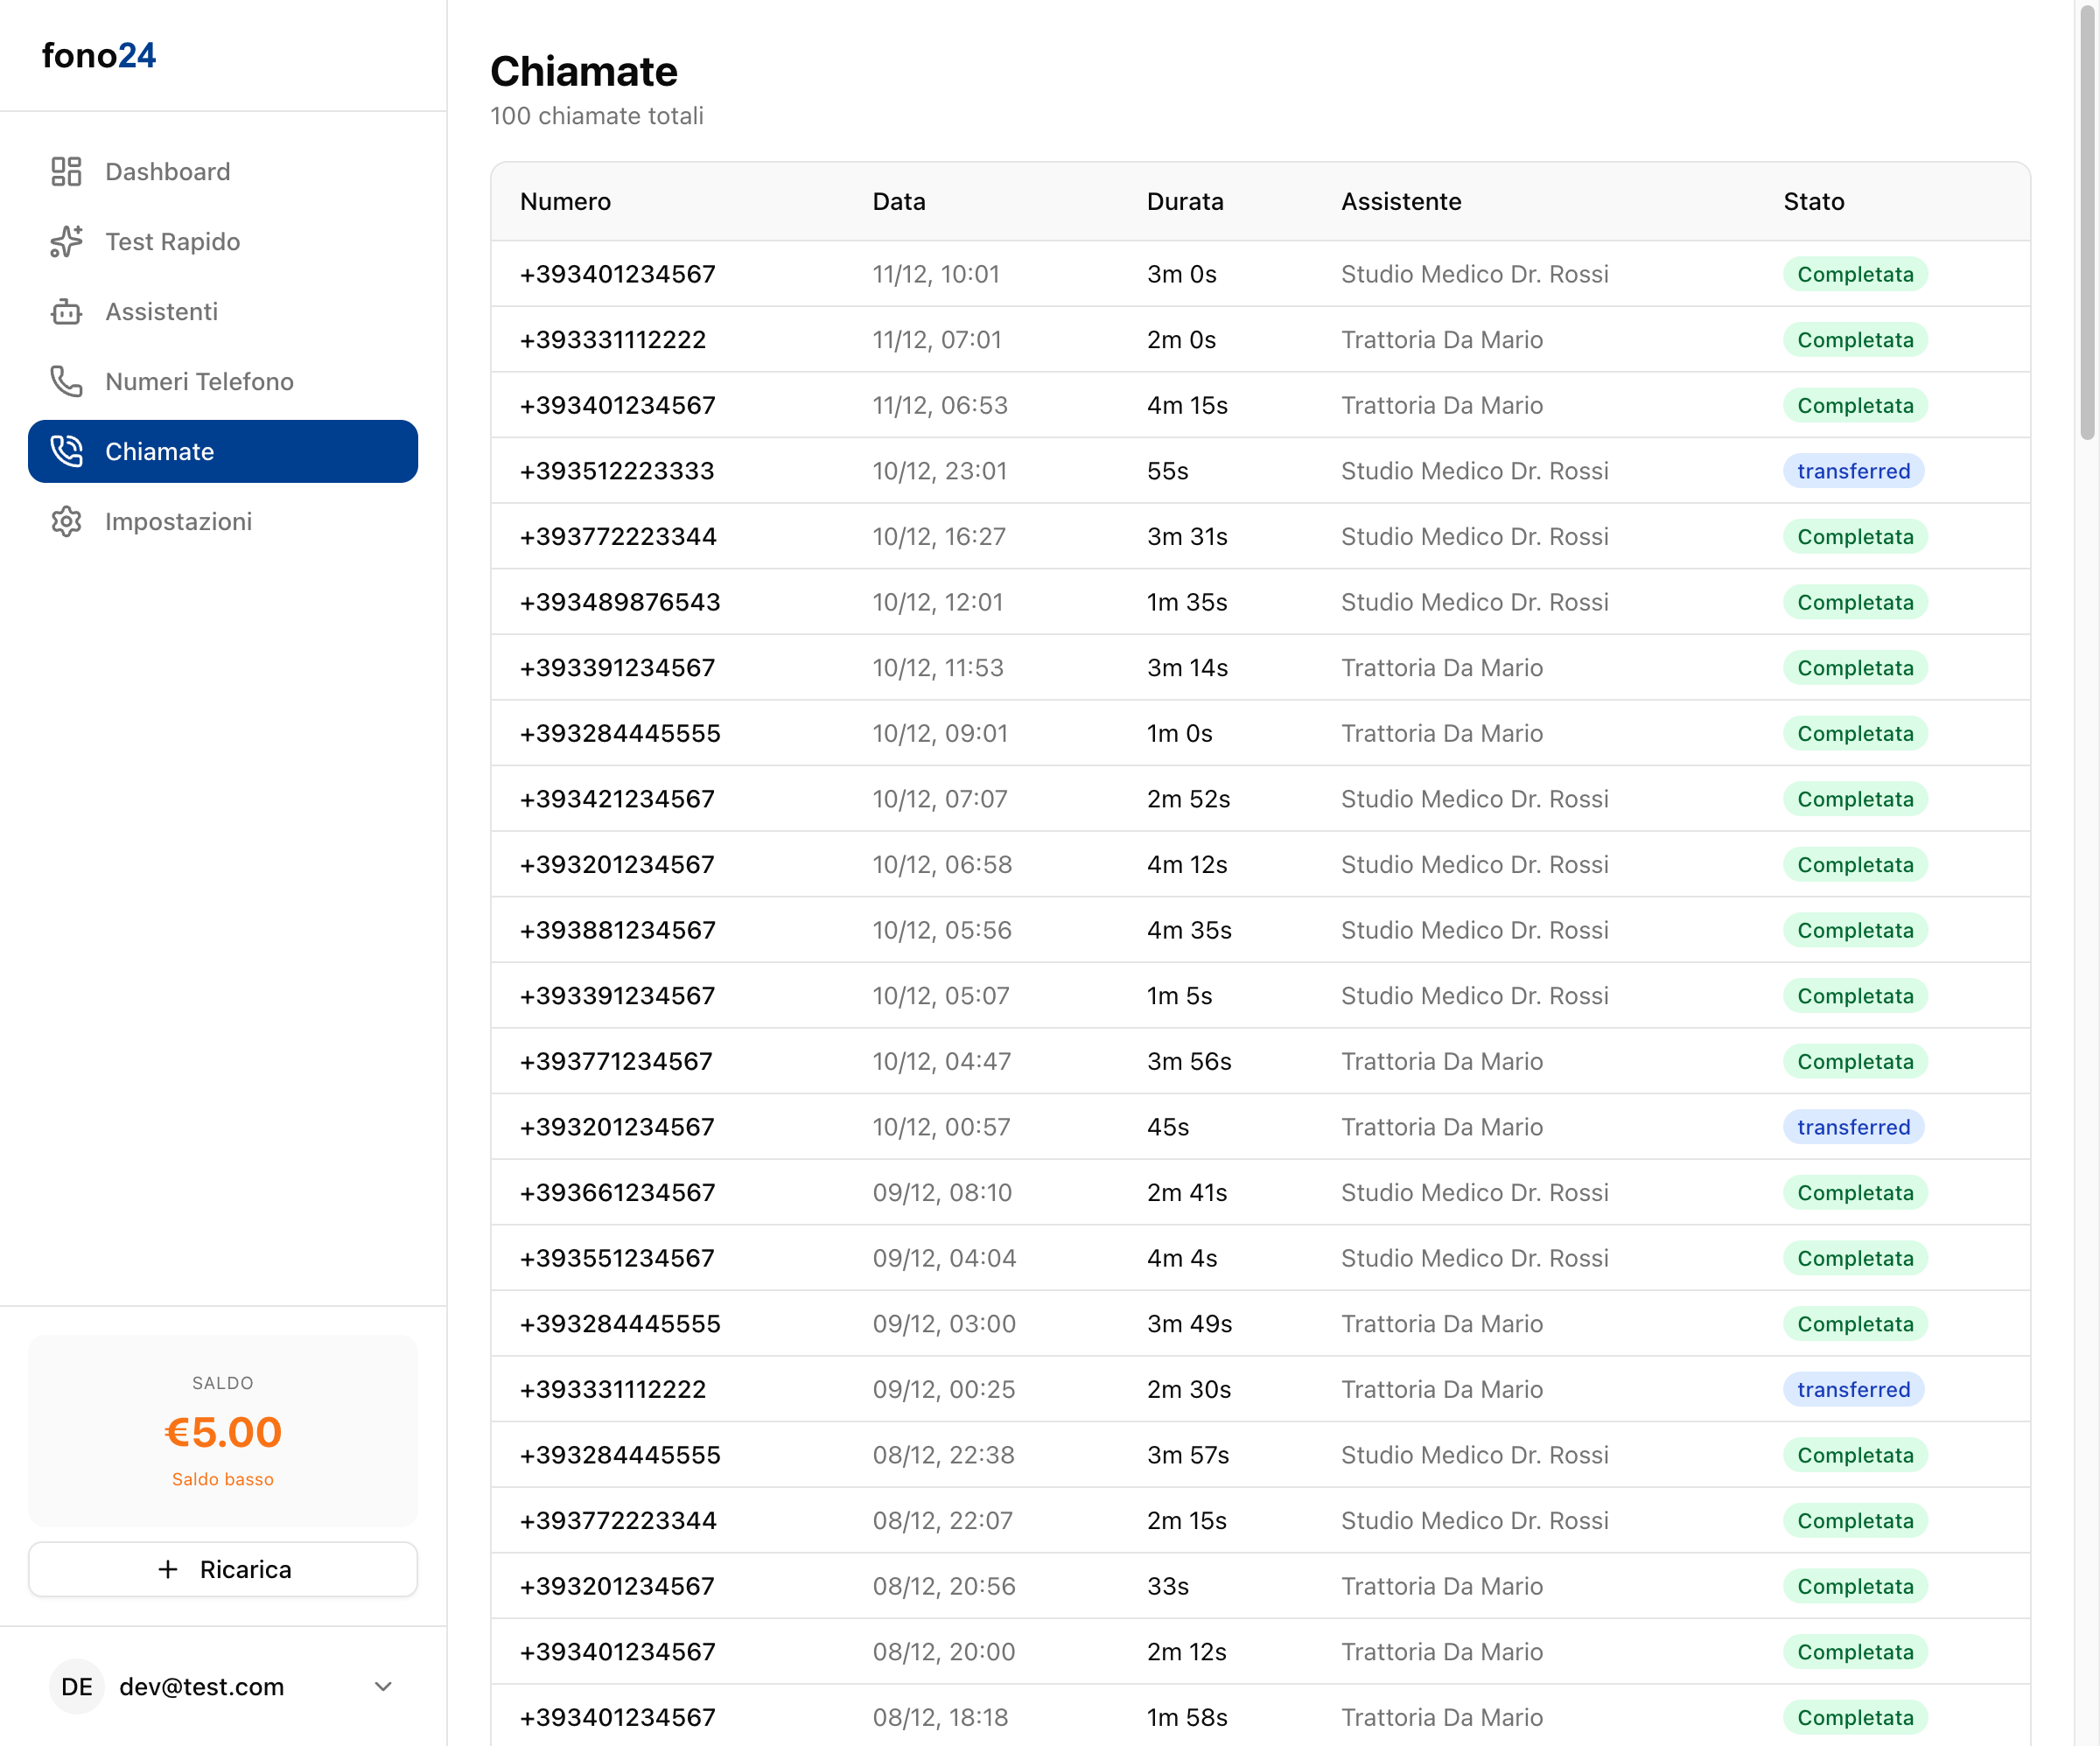Viewport: 2100px width, 1746px height.
Task: Click the fono24 logo
Action: (x=99, y=56)
